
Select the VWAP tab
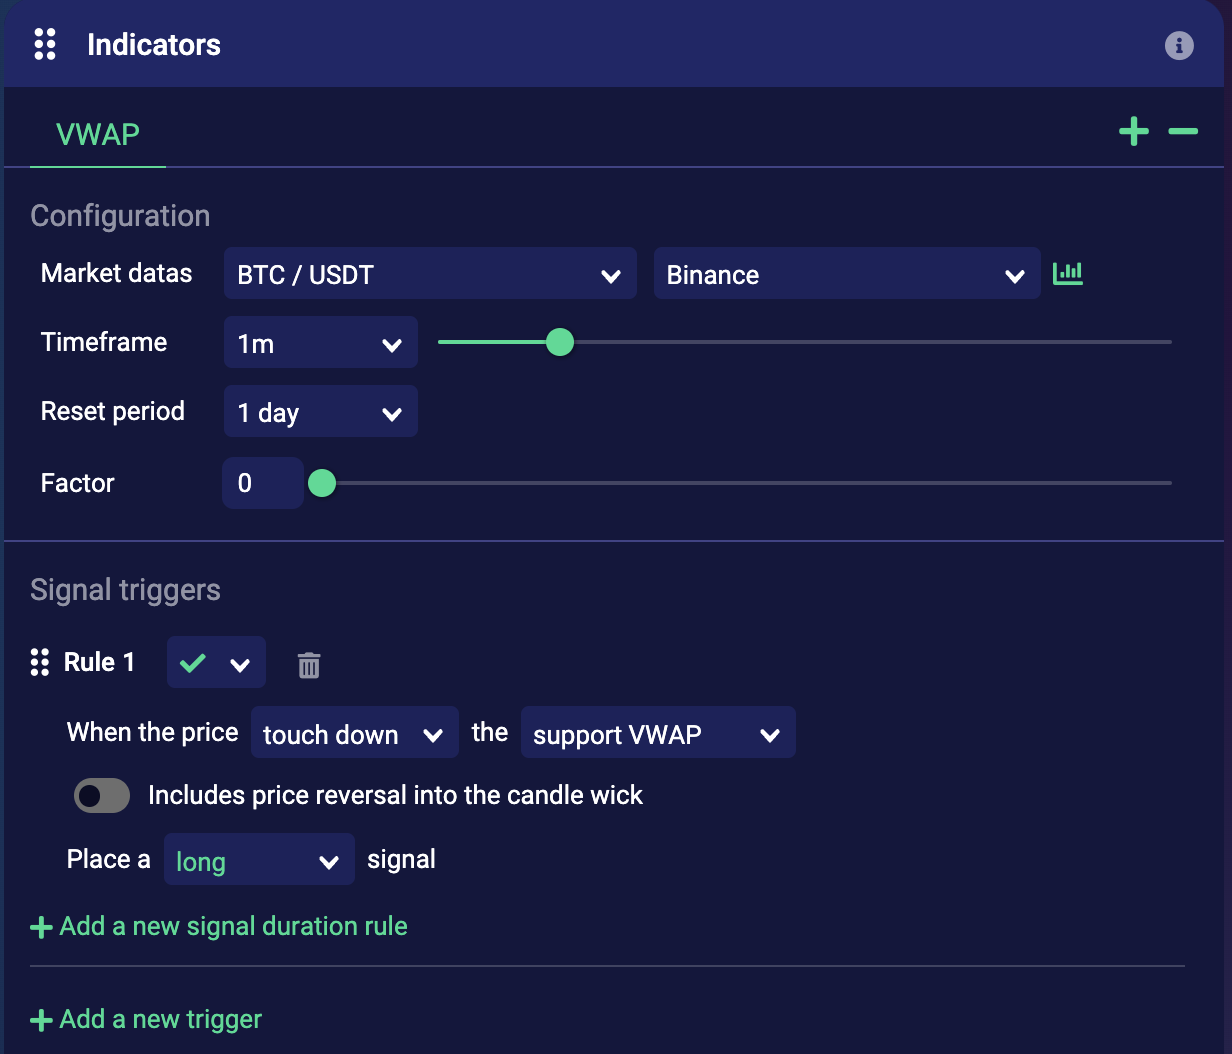98,134
